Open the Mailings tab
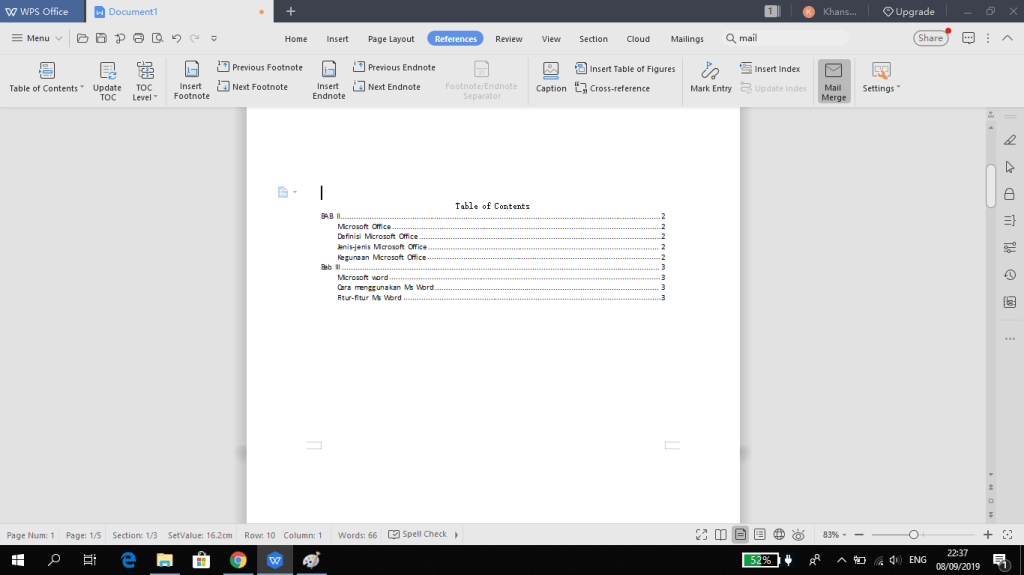This screenshot has height=575, width=1024. (x=687, y=39)
